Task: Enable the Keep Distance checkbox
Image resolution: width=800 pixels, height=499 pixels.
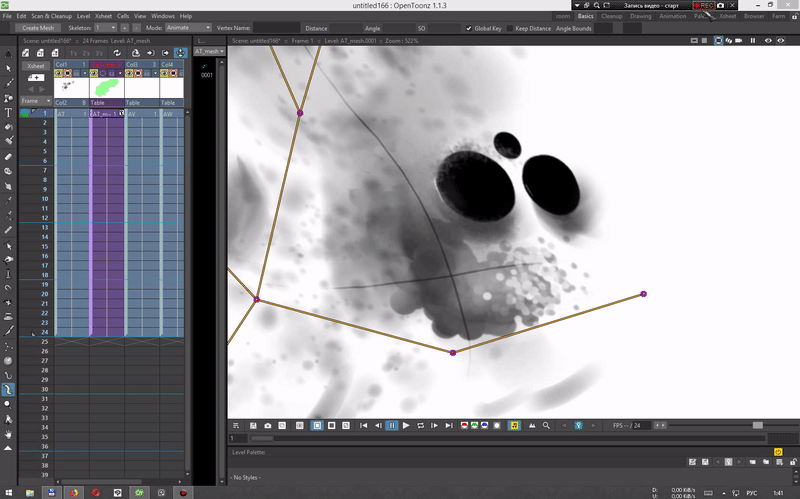Action: pos(509,28)
